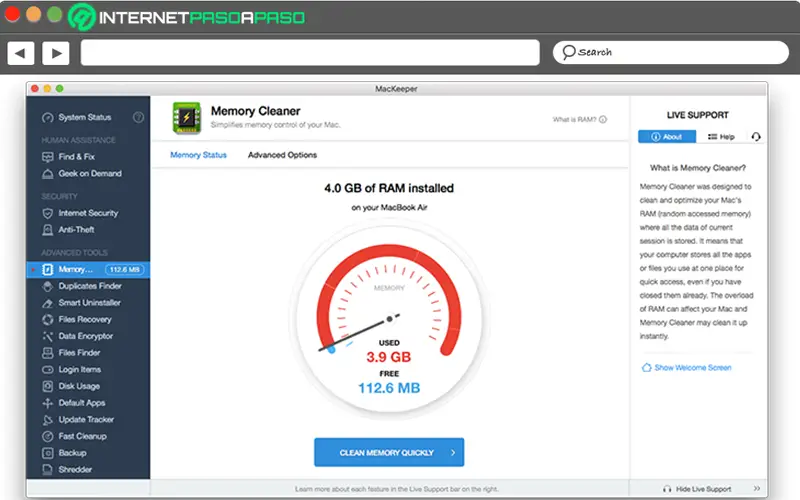The image size is (800, 500).
Task: Open Backup icon
Action: pos(47,453)
